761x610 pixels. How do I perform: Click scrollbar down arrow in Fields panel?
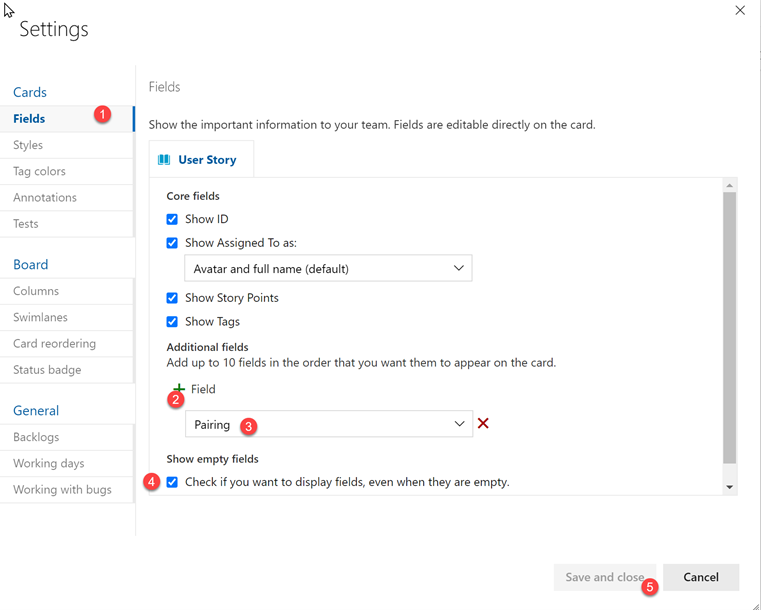point(729,487)
